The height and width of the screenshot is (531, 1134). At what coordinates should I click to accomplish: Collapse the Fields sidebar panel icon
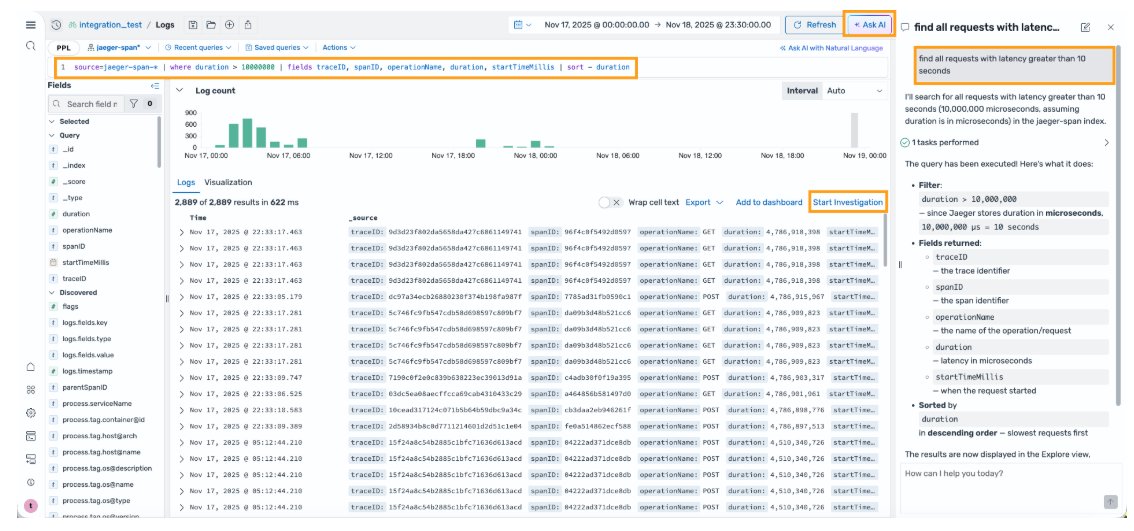(154, 85)
